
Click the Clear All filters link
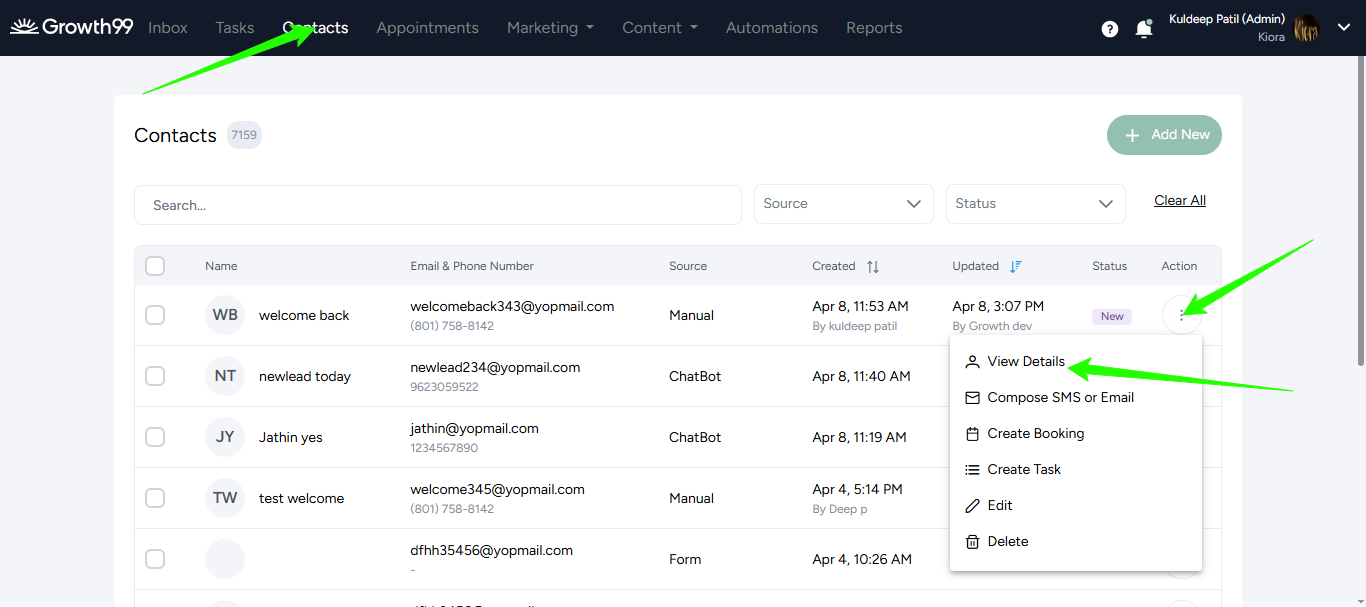tap(1180, 201)
